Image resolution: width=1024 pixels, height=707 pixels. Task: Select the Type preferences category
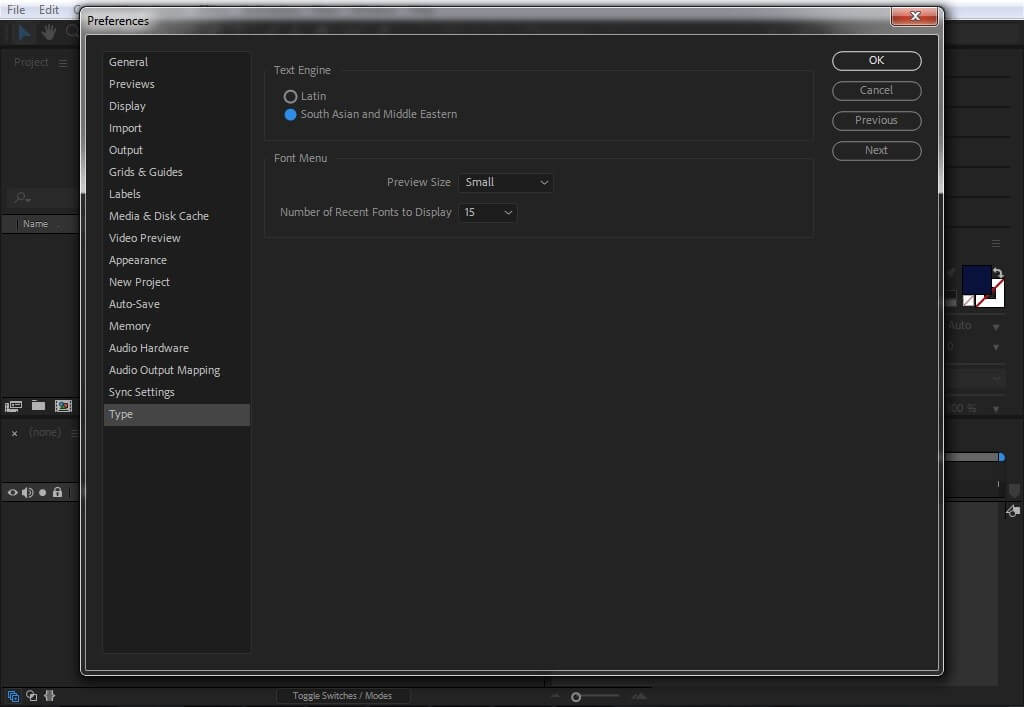coord(176,415)
